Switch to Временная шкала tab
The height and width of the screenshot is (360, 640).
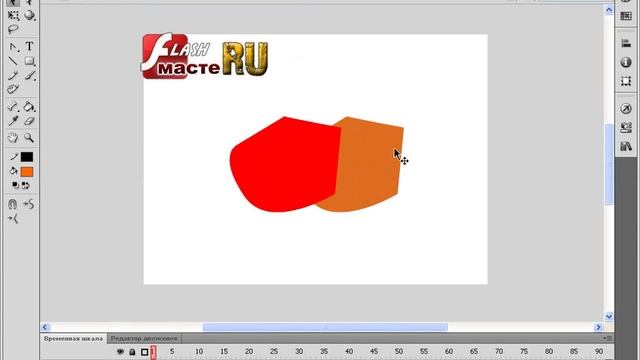[73, 339]
